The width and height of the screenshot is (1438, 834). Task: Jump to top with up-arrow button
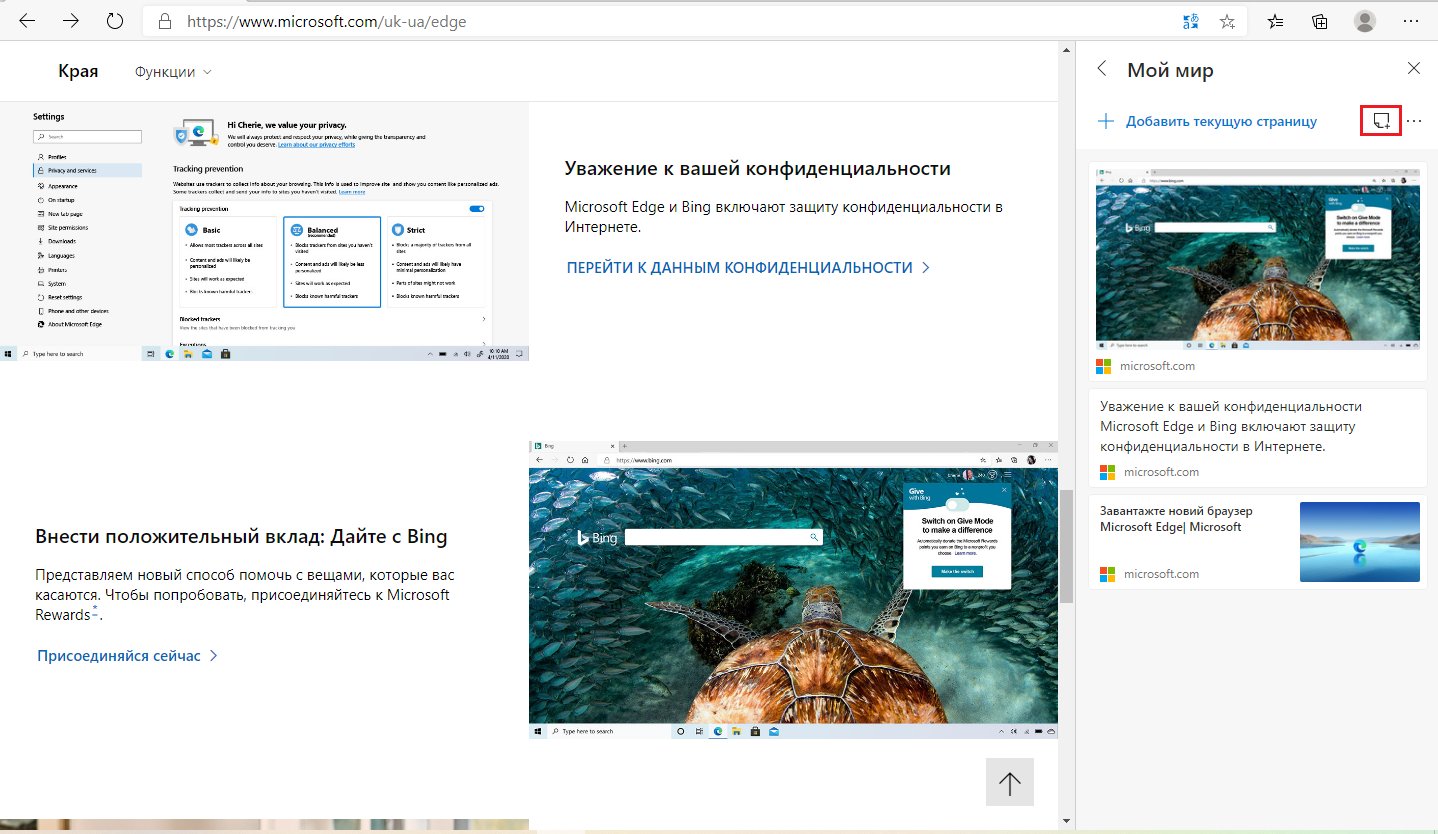point(1009,782)
